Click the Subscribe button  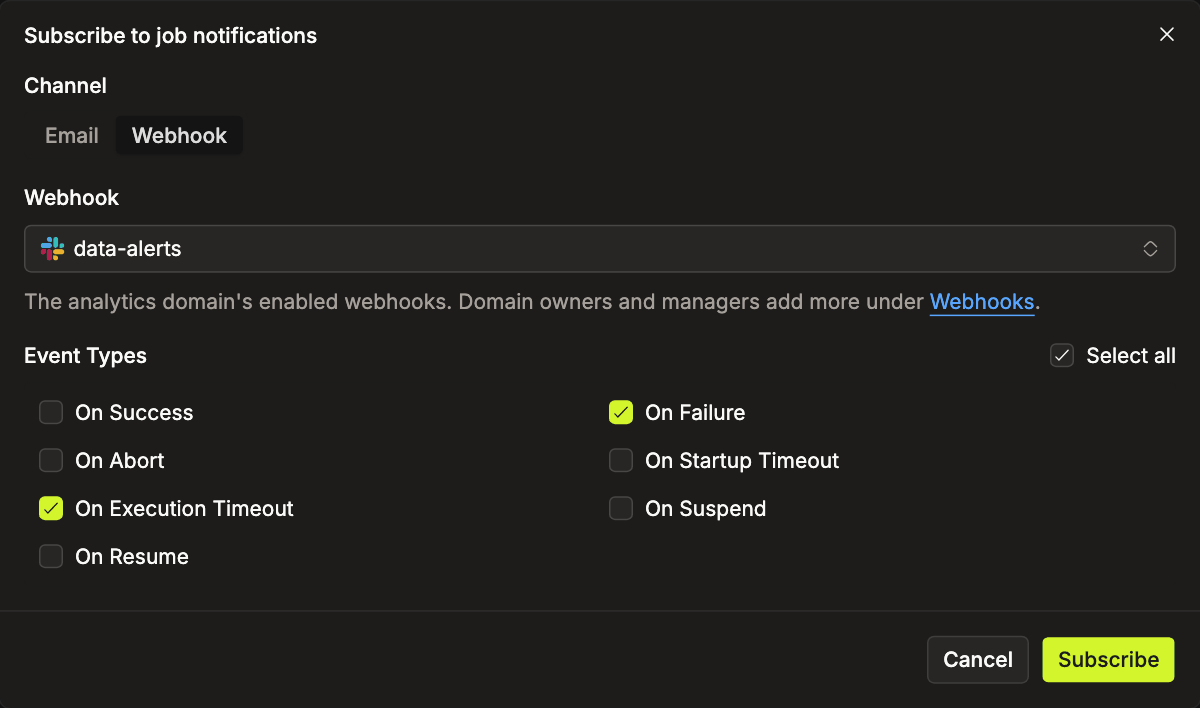[1108, 659]
